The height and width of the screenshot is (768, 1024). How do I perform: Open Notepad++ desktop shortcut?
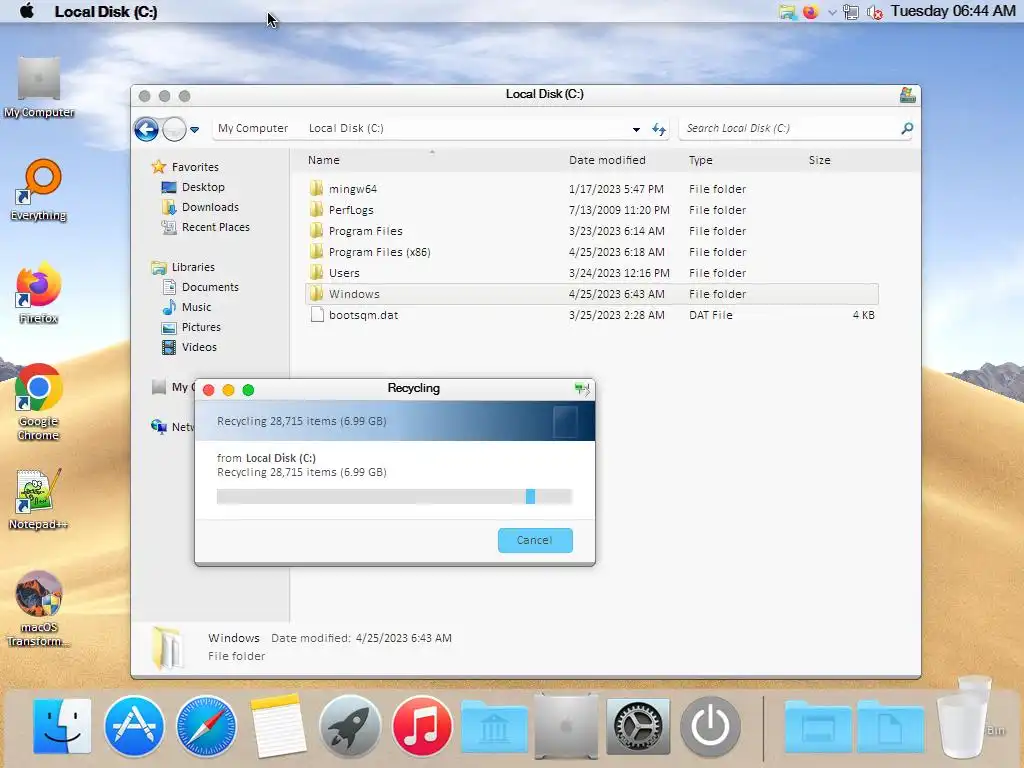pyautogui.click(x=39, y=498)
